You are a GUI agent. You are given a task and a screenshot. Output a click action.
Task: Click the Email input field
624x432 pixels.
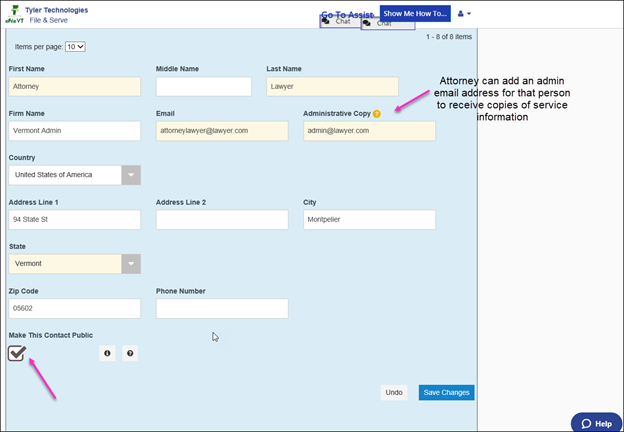tap(222, 131)
